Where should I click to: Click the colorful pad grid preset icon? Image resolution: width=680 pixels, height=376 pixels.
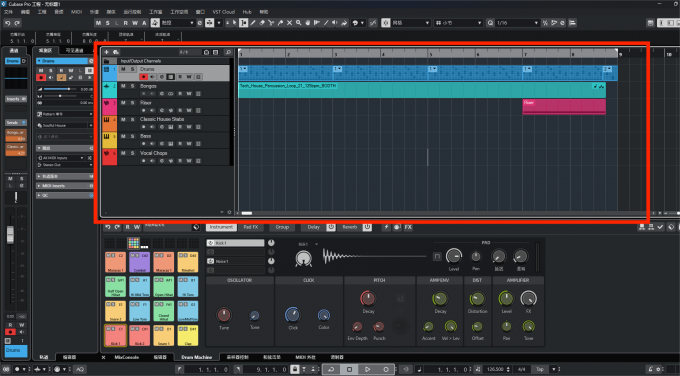pyautogui.click(x=134, y=243)
